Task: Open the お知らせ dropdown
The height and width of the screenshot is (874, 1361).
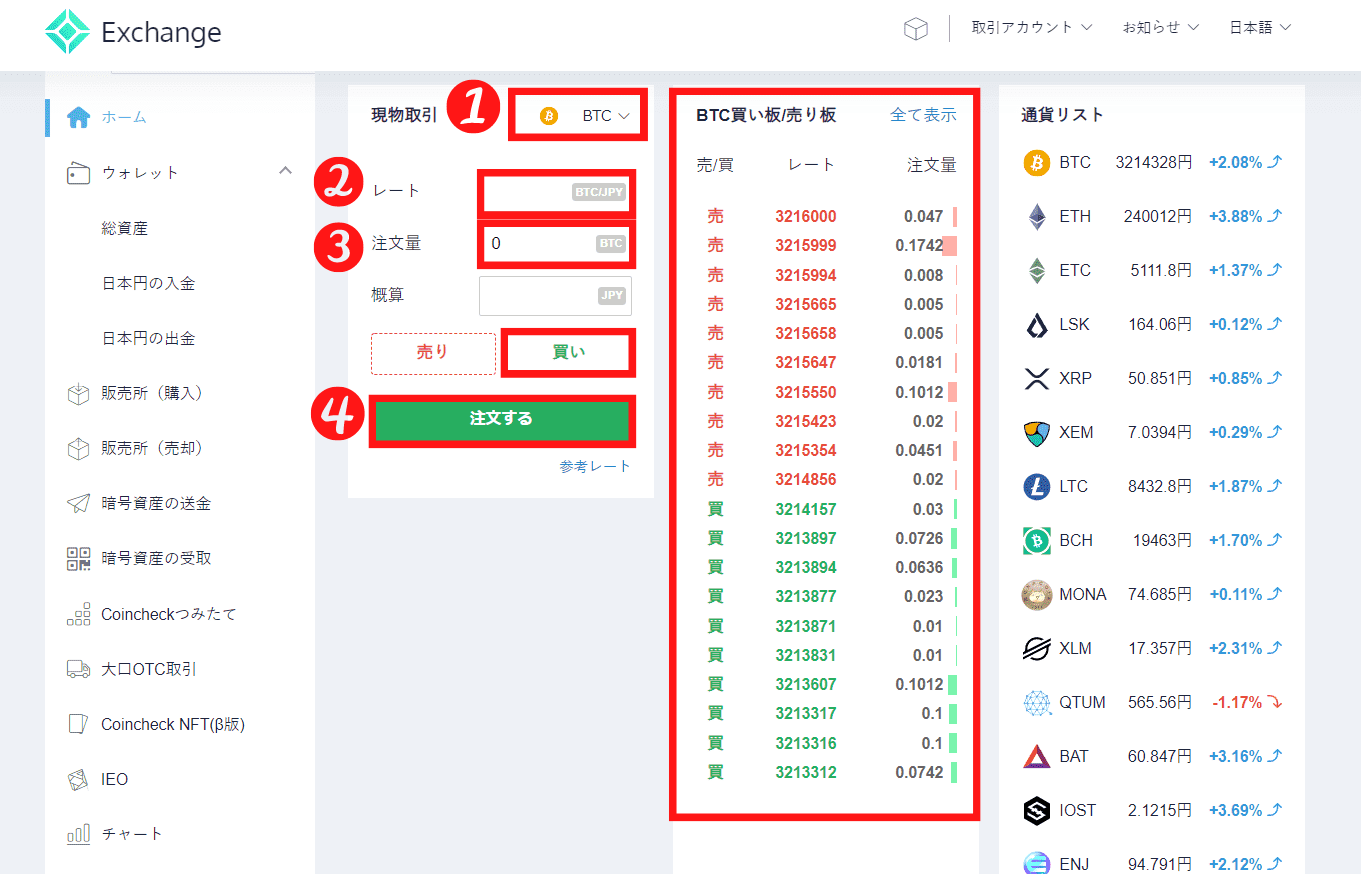Action: point(1160,28)
